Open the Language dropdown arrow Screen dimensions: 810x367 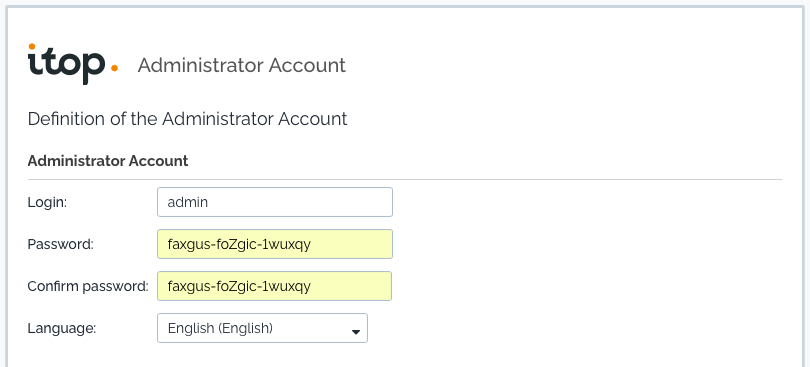coord(355,332)
